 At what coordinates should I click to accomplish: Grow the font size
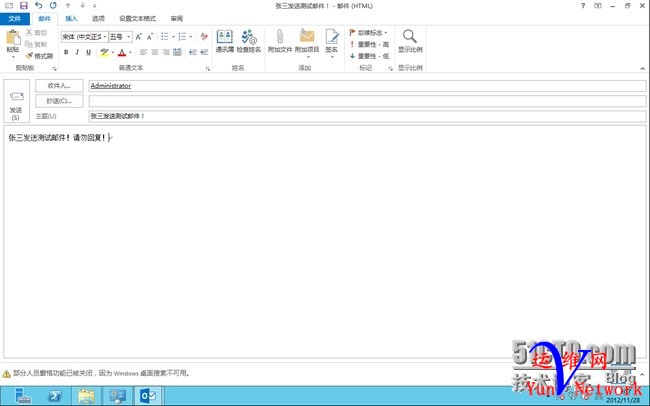(139, 37)
